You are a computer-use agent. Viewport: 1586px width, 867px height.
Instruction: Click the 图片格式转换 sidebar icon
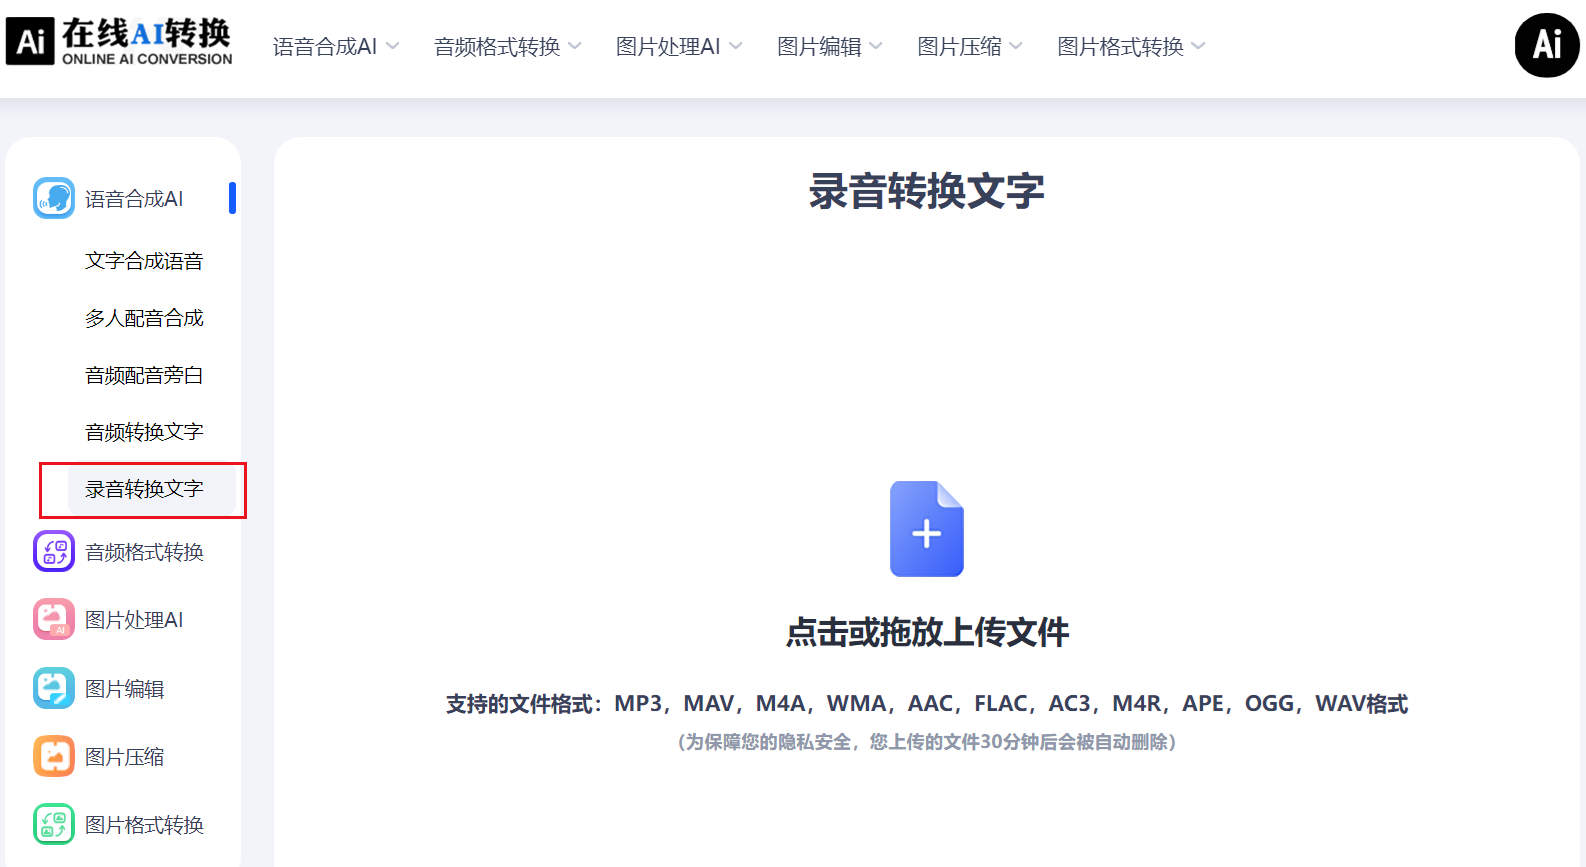[x=54, y=824]
